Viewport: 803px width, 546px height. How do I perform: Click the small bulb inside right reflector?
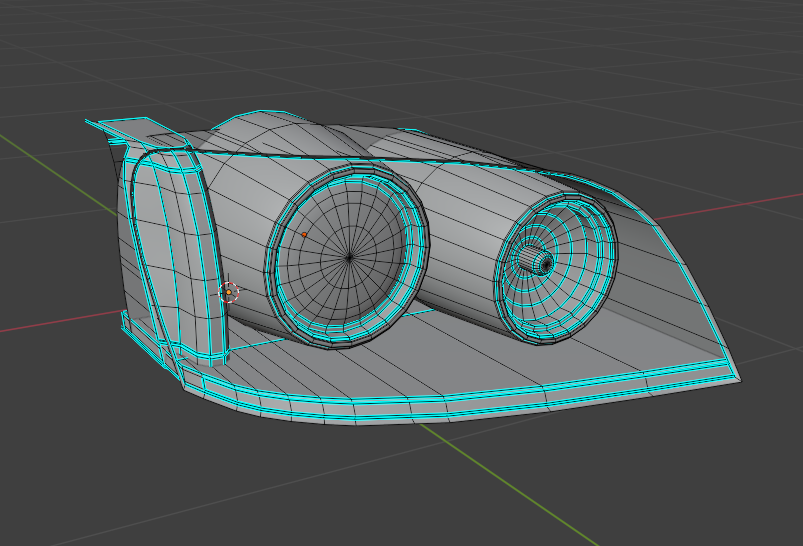[x=535, y=260]
